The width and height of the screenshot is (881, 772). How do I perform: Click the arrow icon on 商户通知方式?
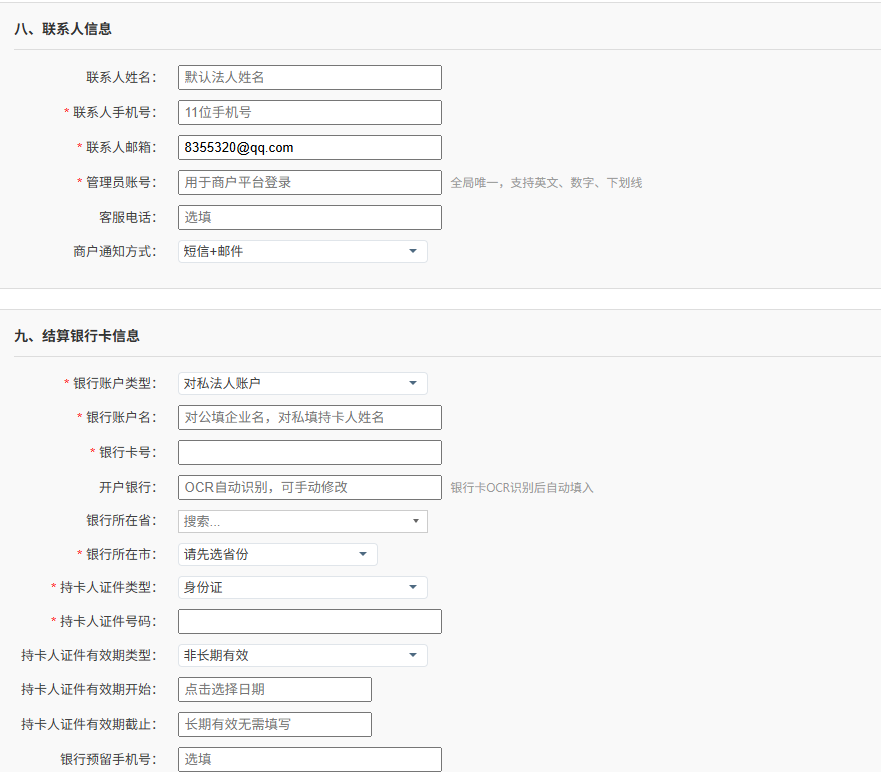coord(413,252)
